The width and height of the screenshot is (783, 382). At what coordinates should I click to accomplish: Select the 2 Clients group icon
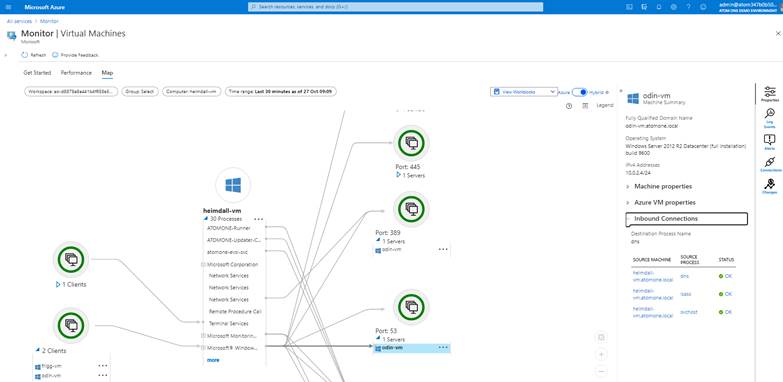[x=71, y=326]
